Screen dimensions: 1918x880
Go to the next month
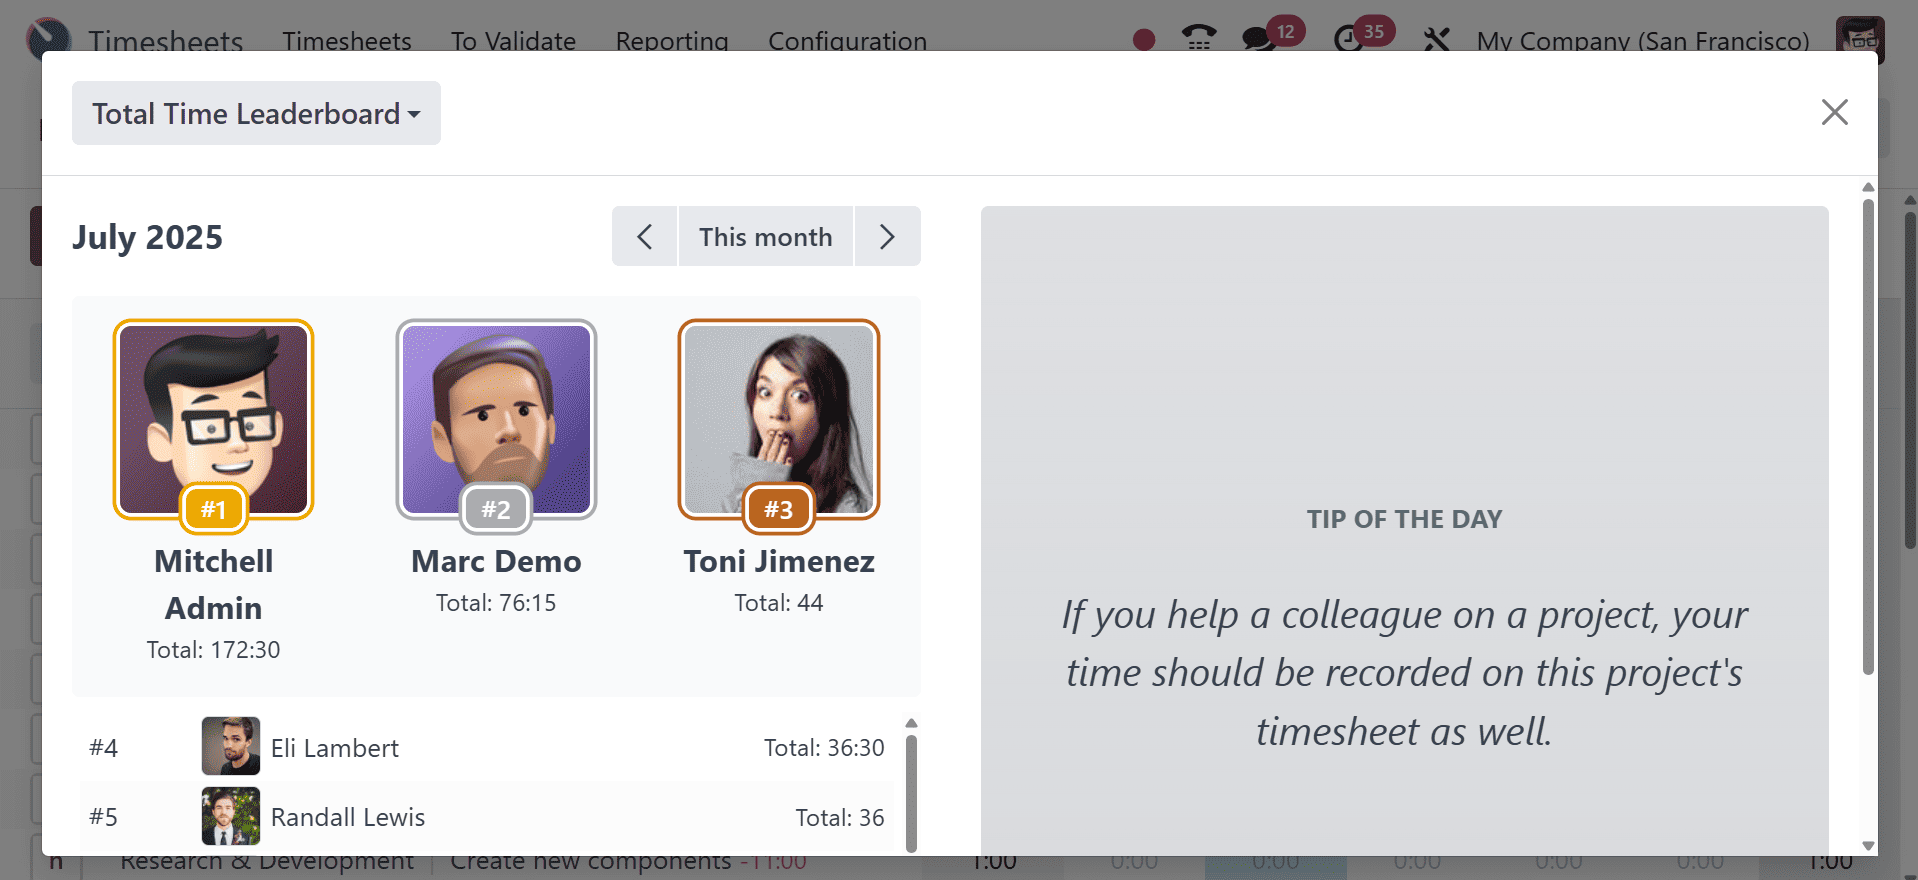887,237
